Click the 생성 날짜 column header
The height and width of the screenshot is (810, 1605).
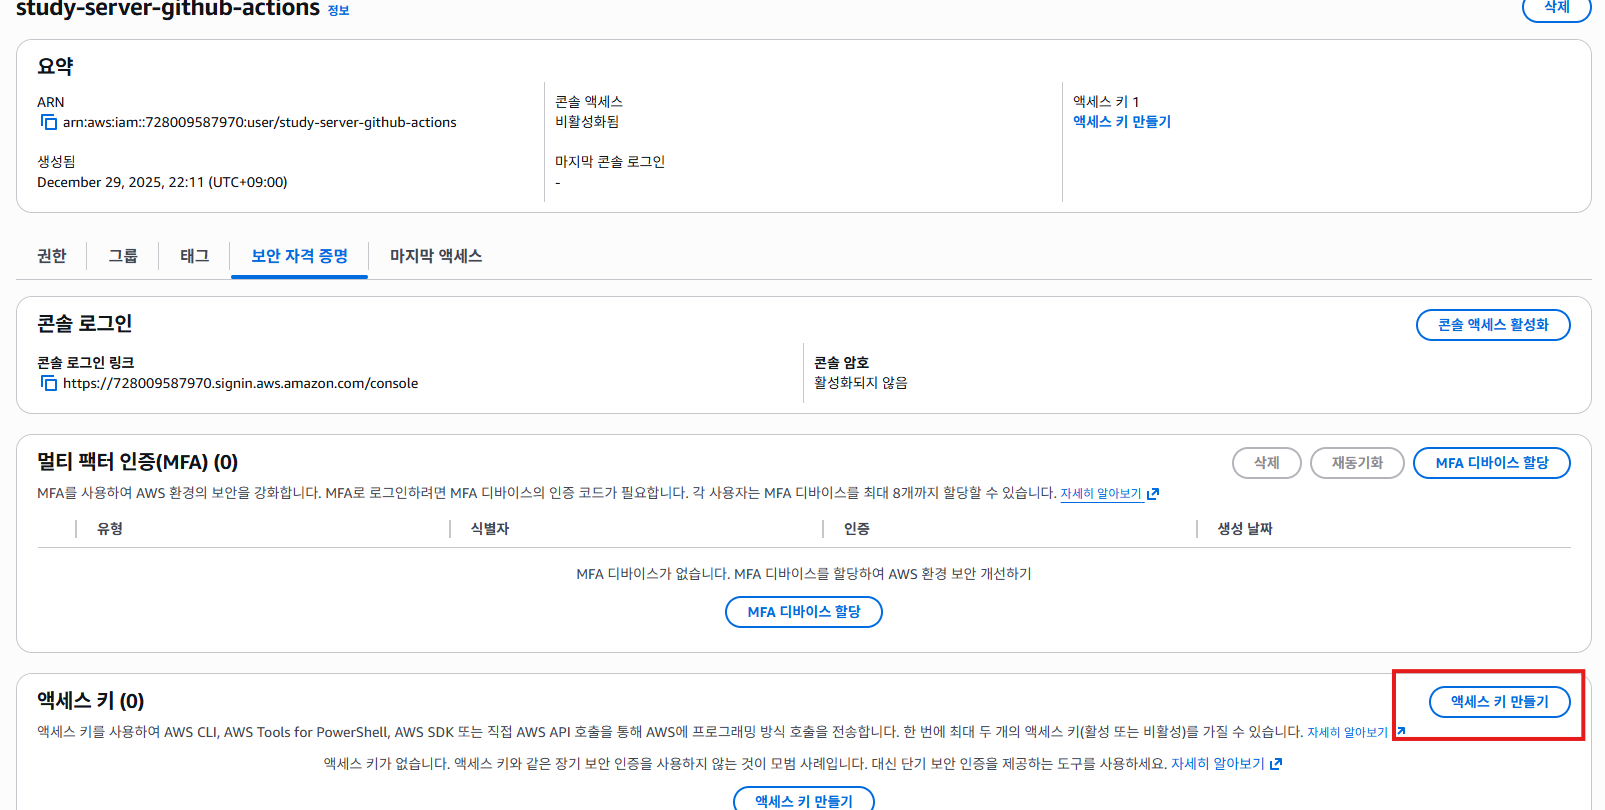1244,529
